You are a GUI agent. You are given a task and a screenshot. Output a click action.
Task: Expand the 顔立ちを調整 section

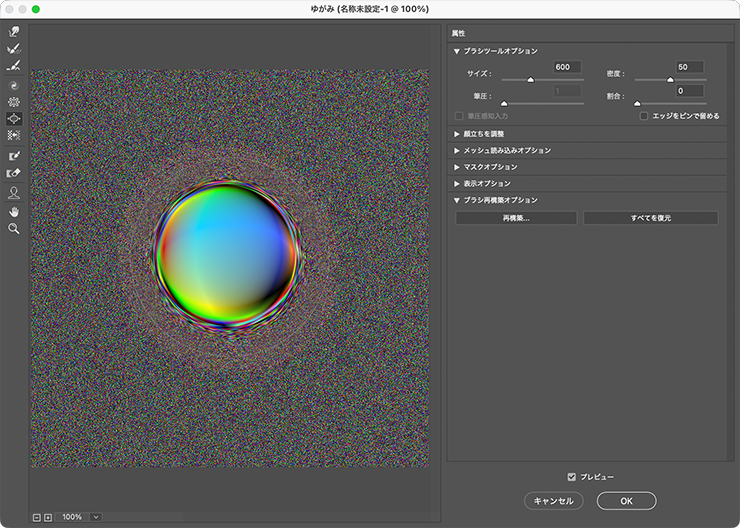[x=456, y=134]
